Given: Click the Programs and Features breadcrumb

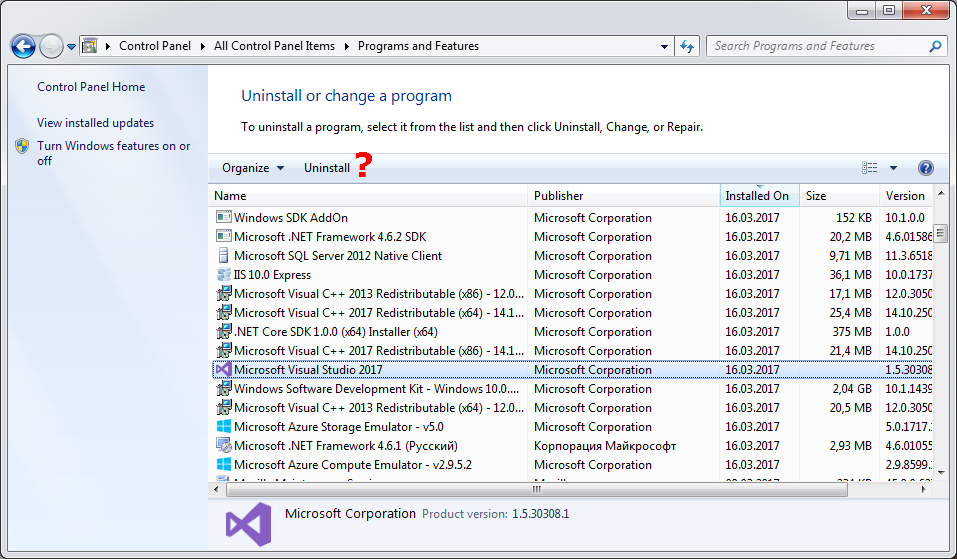Looking at the screenshot, I should [418, 46].
